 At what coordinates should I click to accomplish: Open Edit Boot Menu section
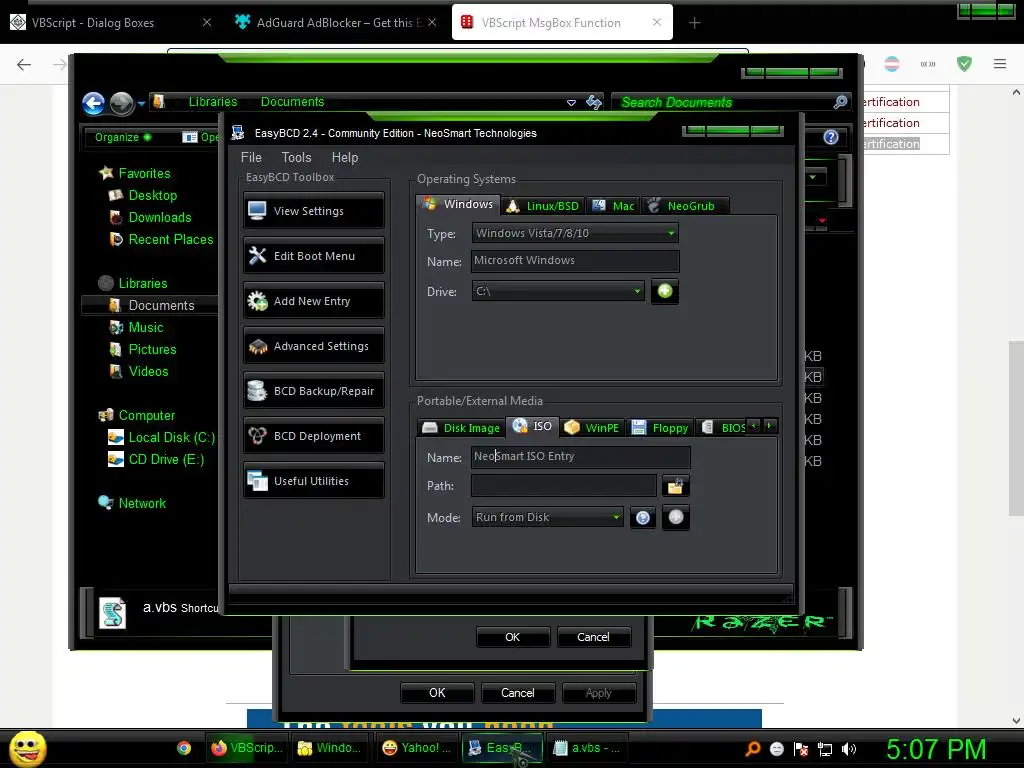pyautogui.click(x=313, y=255)
